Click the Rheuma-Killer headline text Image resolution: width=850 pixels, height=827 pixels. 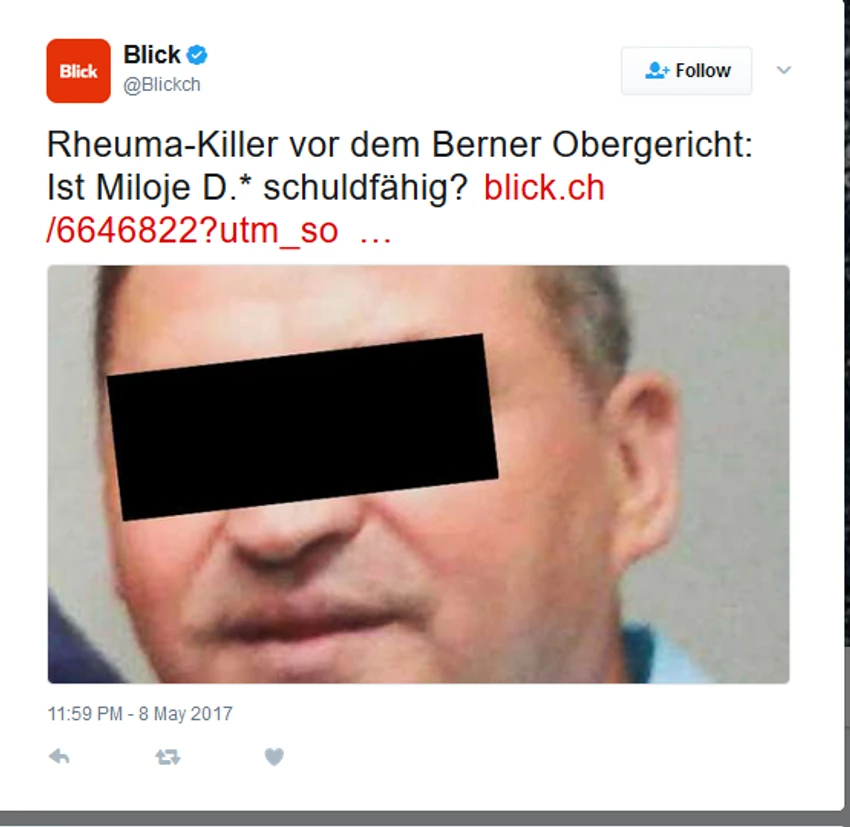[400, 145]
